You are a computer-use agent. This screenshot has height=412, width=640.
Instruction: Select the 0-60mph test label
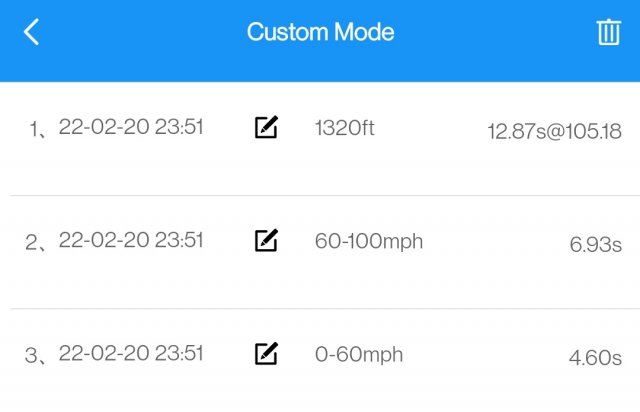point(359,355)
